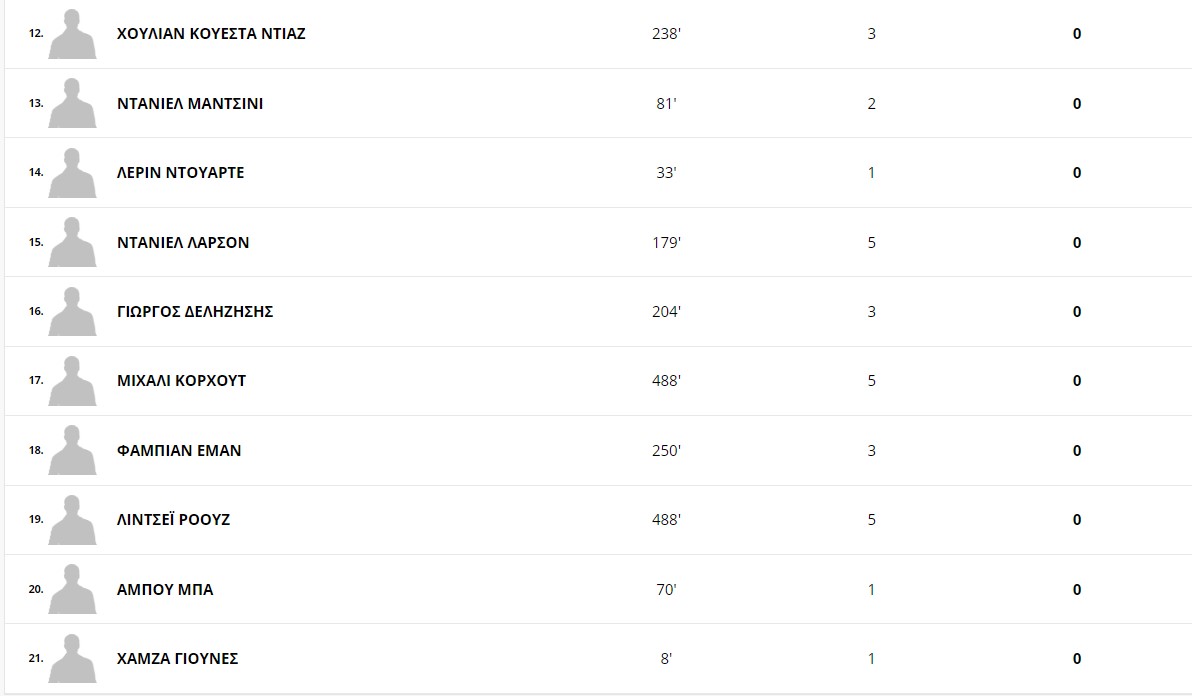The height and width of the screenshot is (696, 1192).
Task: Click avatar icon of ΑΜΠΟΥ ΜΠΑ
Action: tap(72, 589)
